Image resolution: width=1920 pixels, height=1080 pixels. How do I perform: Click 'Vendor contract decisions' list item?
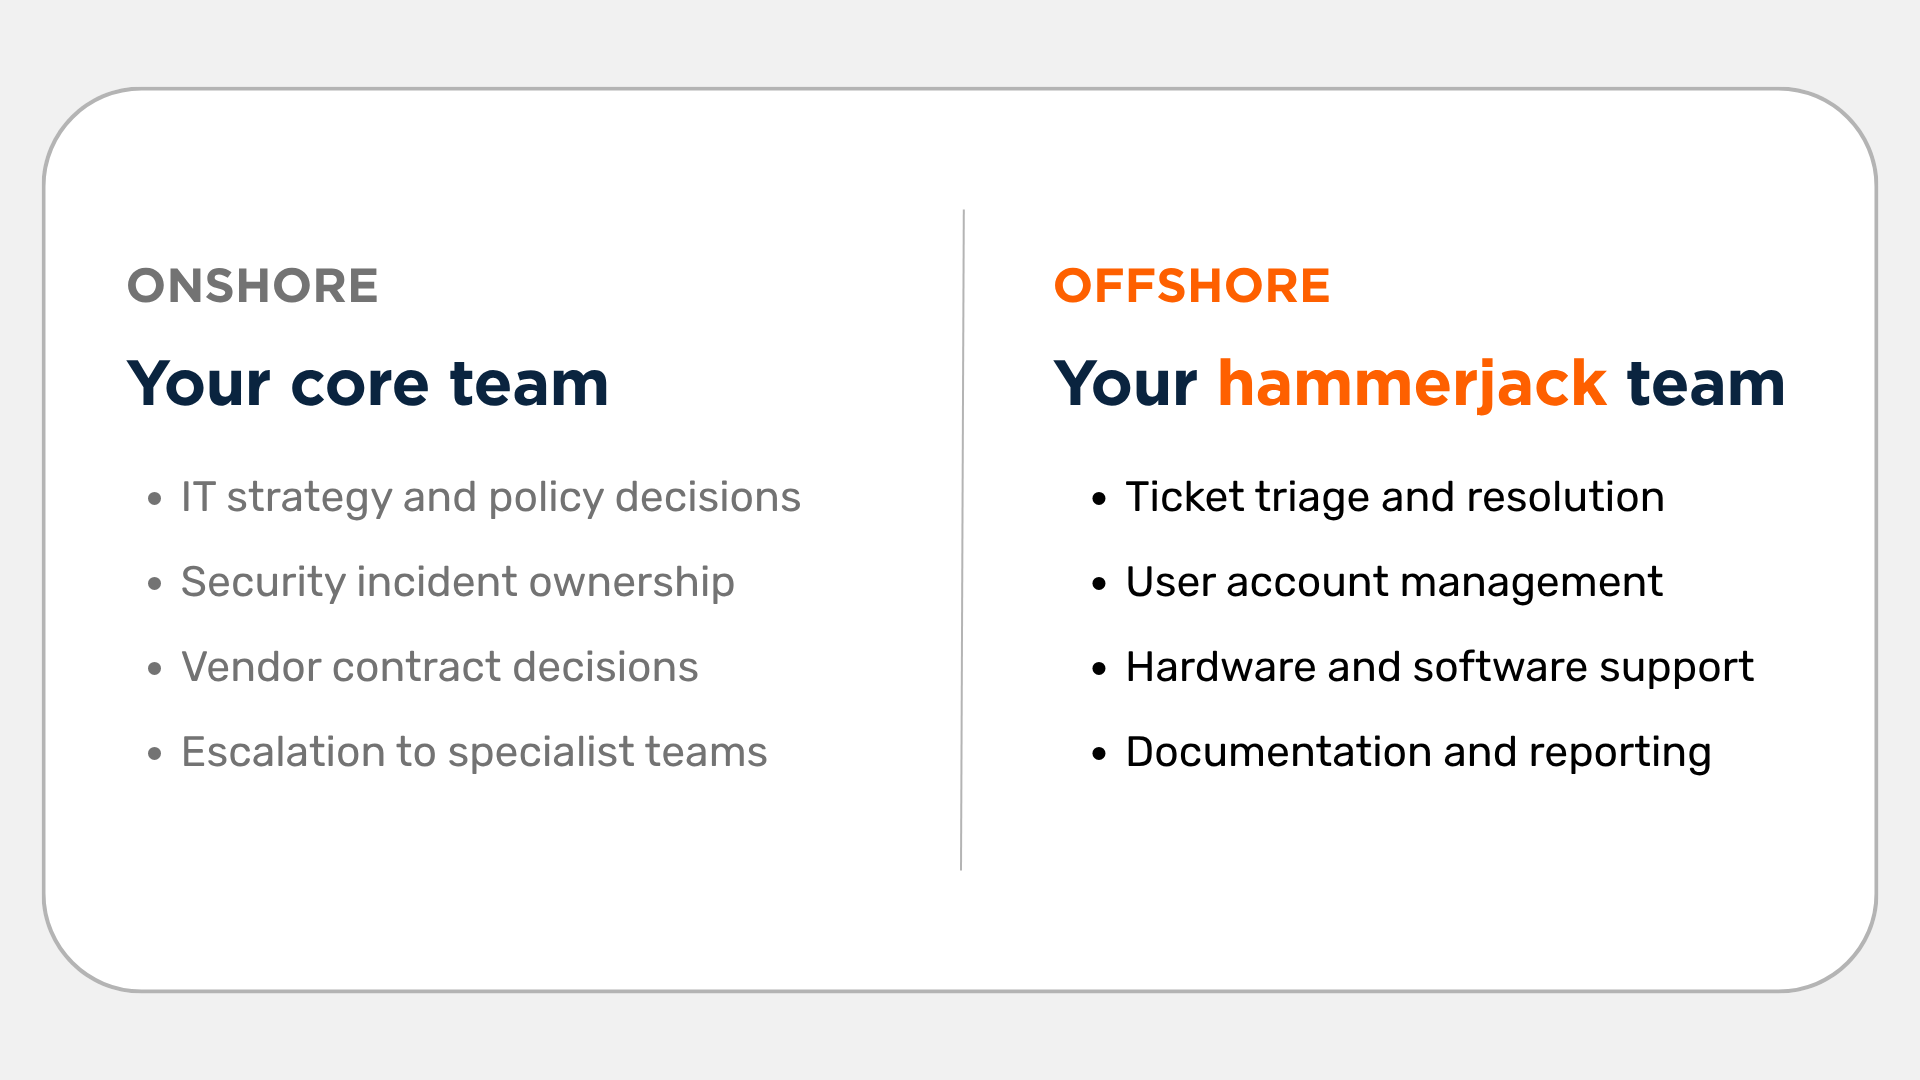click(x=440, y=667)
